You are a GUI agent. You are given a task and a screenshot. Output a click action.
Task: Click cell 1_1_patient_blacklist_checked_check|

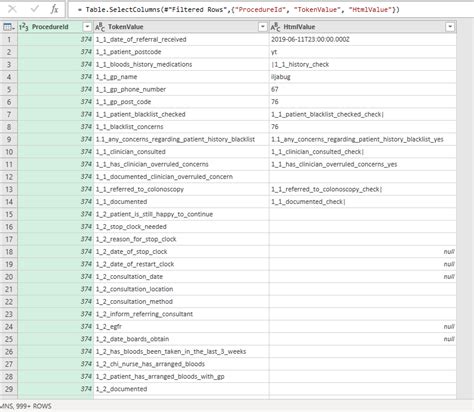(363, 114)
